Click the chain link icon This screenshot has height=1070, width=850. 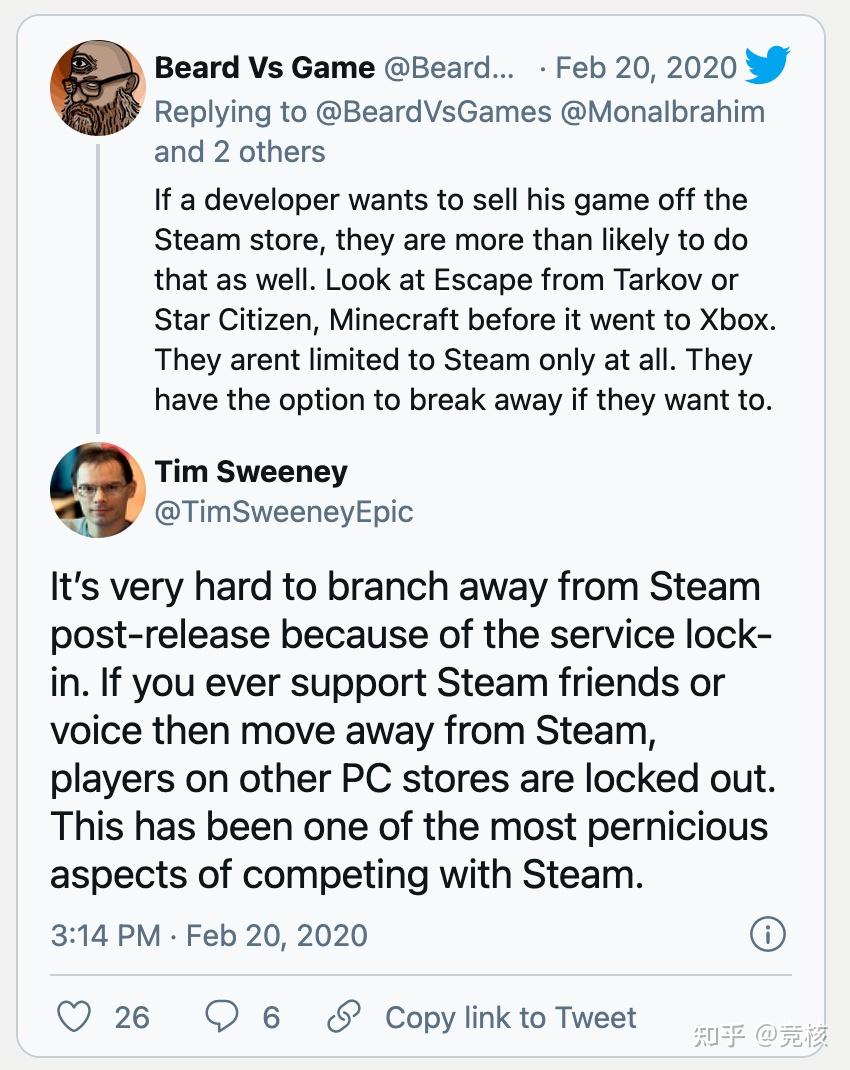(344, 1017)
